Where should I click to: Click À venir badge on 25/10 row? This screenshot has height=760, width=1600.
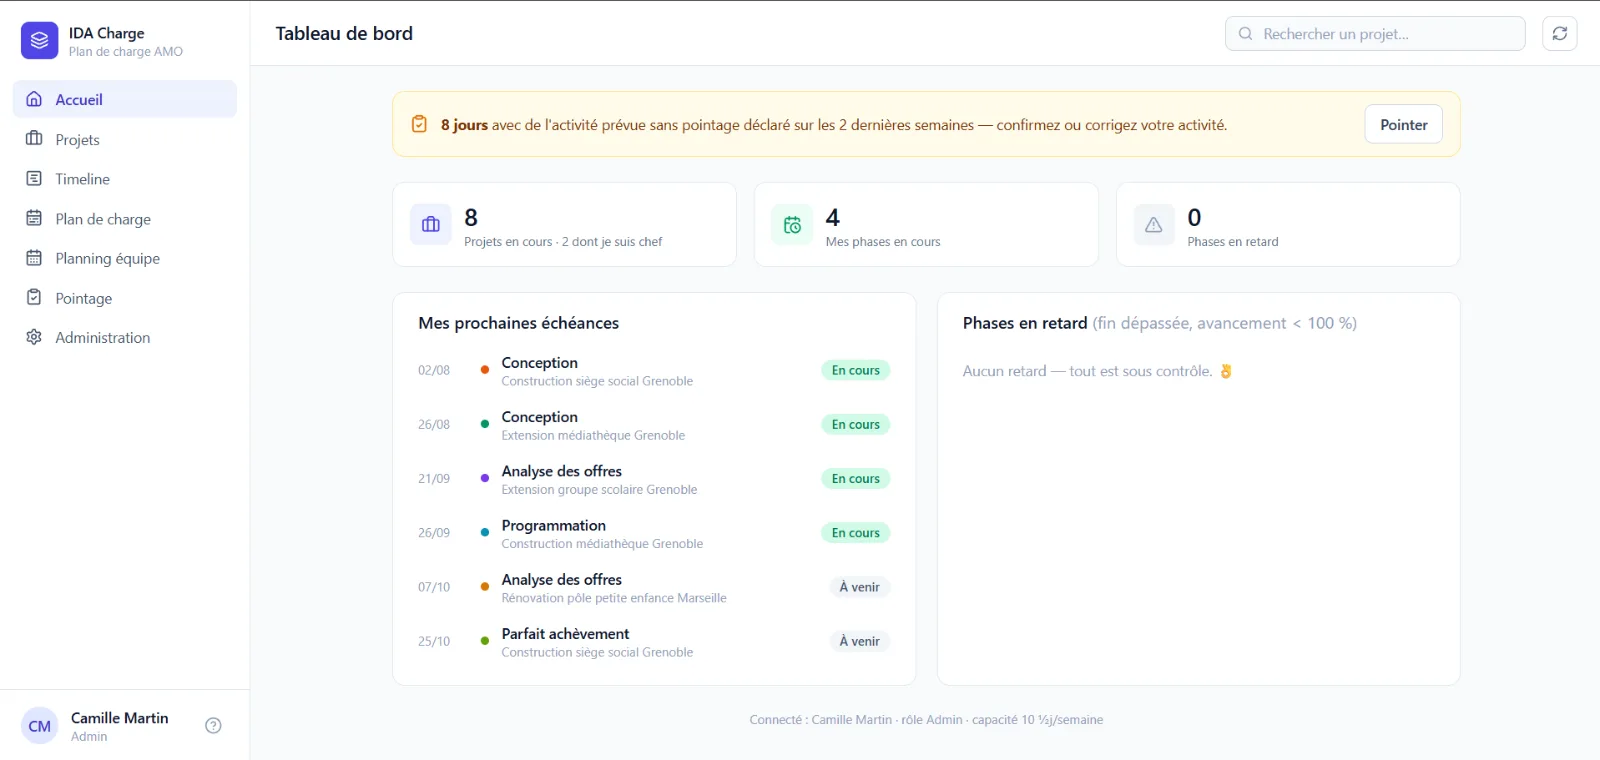click(859, 641)
